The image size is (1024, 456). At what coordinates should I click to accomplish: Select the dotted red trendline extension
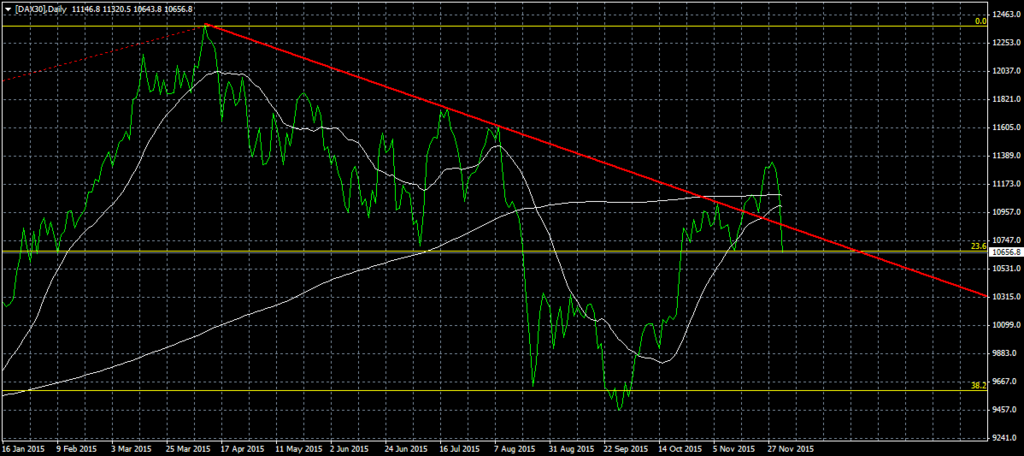(100, 53)
